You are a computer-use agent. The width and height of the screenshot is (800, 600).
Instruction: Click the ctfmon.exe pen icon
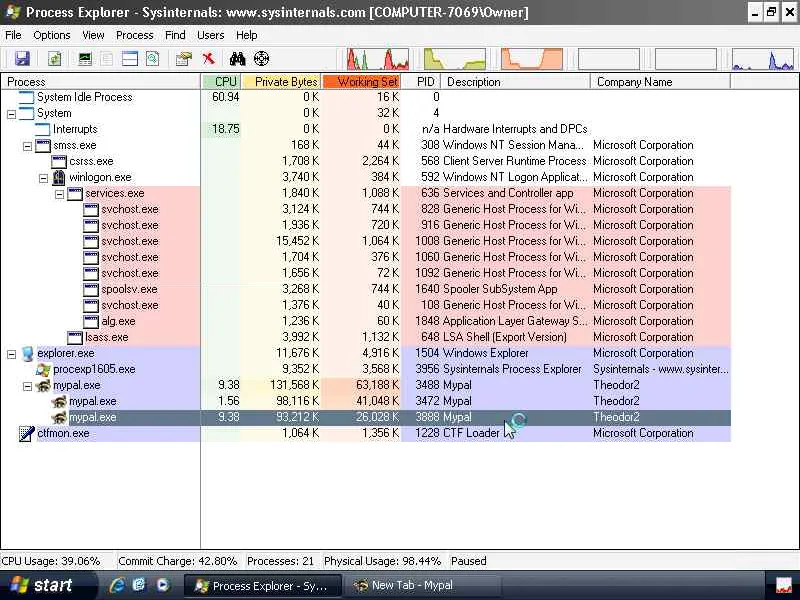click(x=27, y=433)
